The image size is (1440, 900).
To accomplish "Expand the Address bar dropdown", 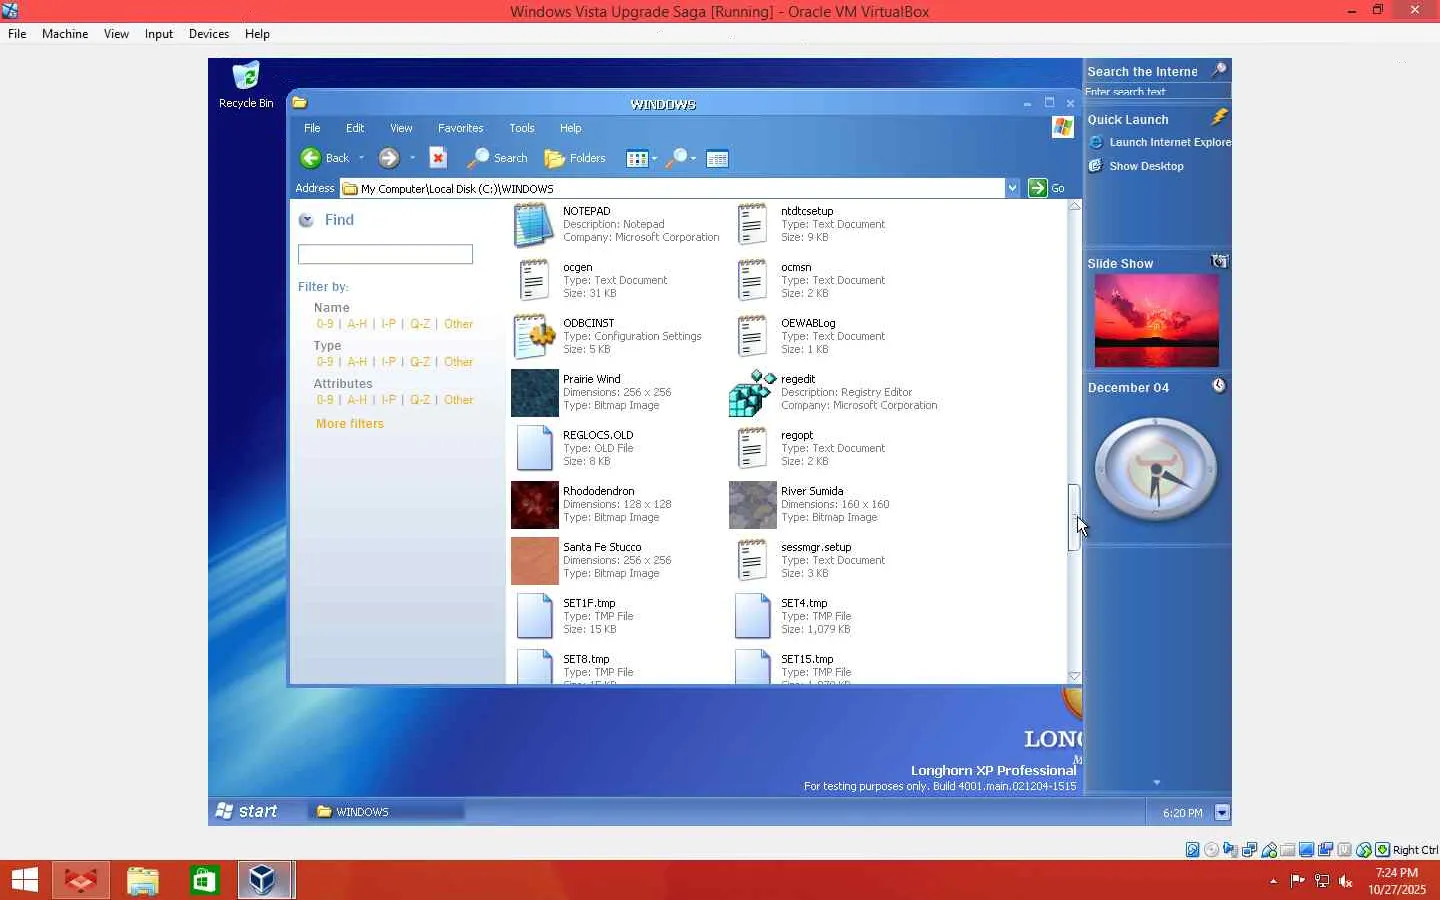I will [1012, 188].
